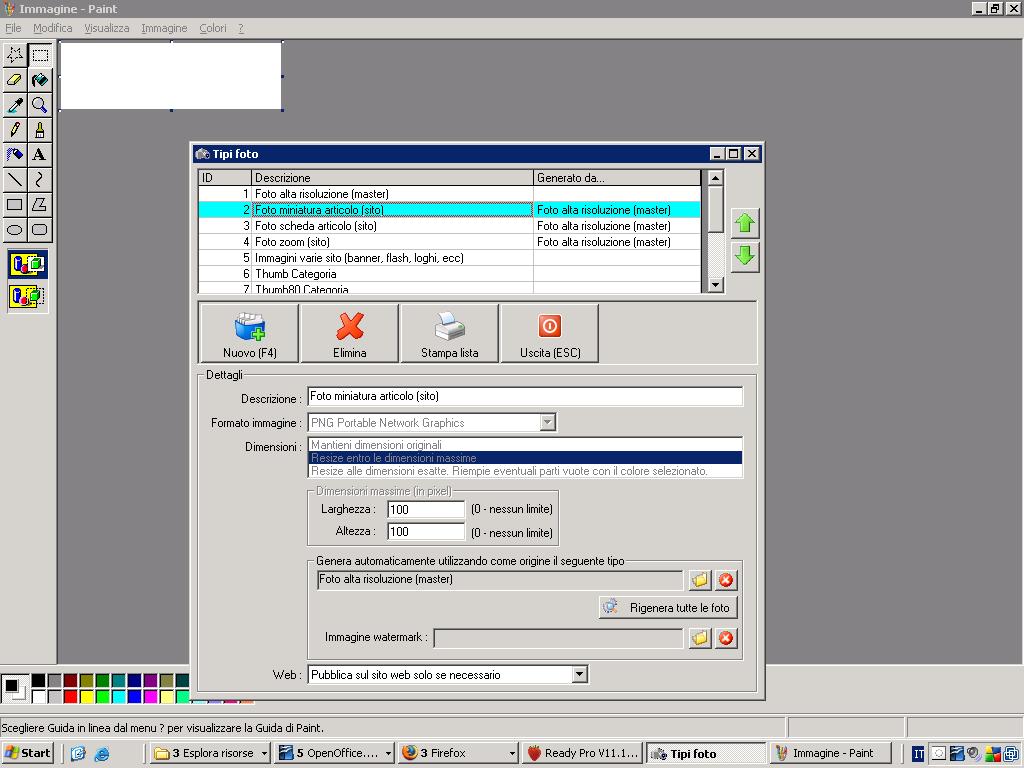Select the Rectangle shape tool
Image resolution: width=1024 pixels, height=768 pixels.
click(15, 204)
